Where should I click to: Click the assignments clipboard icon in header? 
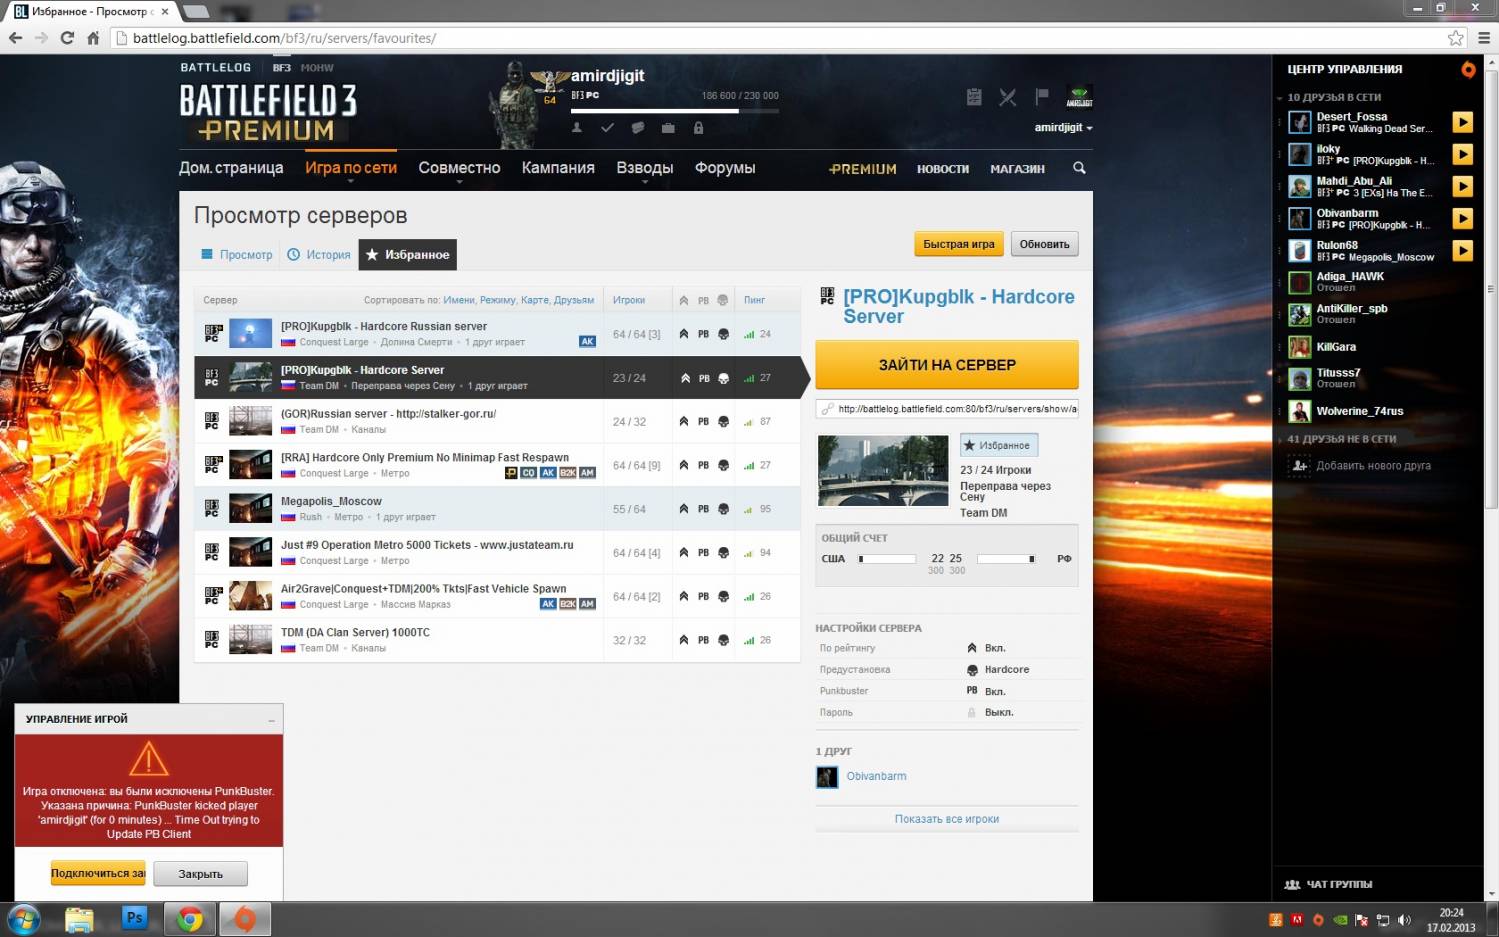974,97
